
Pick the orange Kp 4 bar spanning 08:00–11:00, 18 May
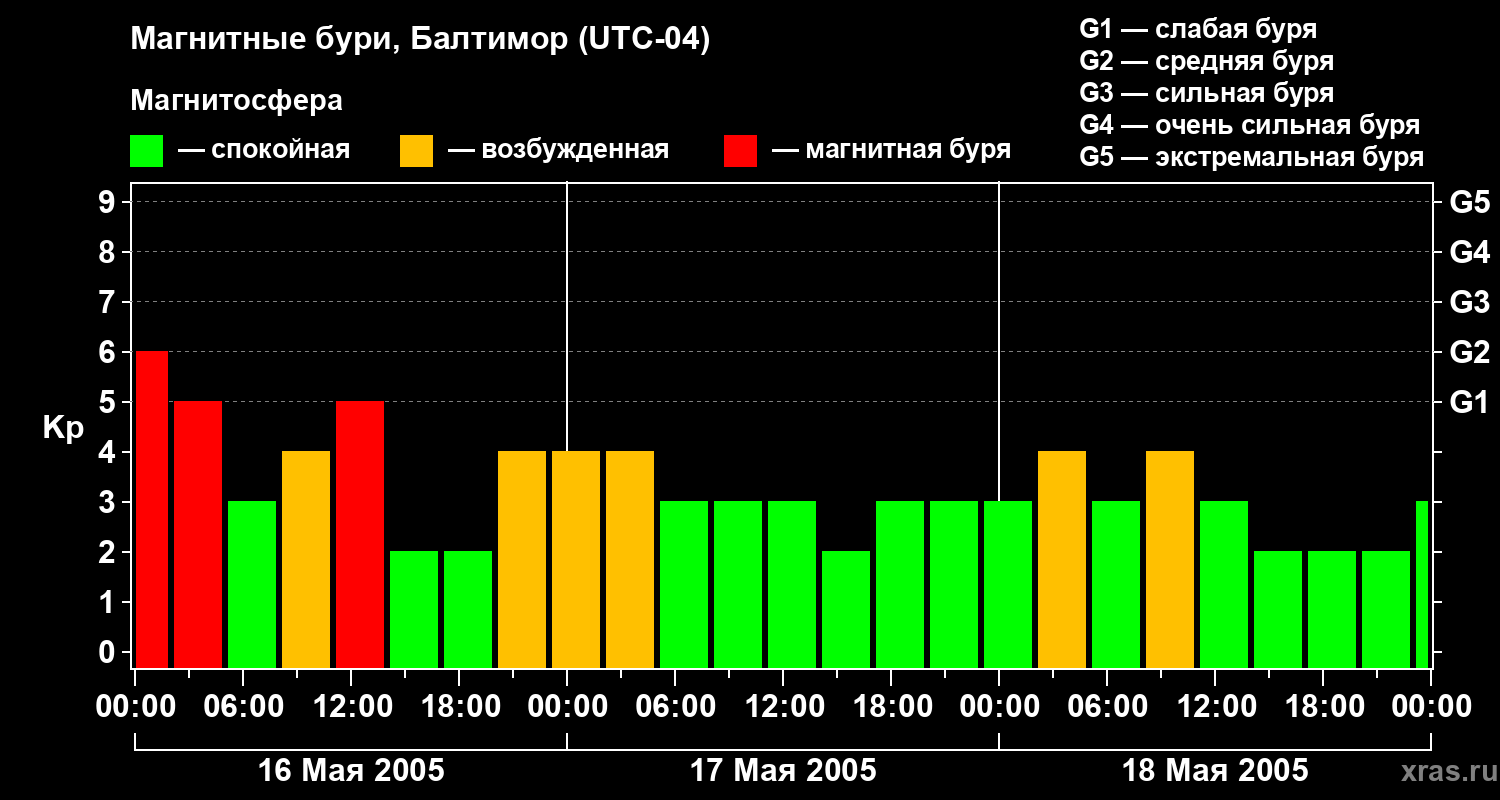(1170, 559)
